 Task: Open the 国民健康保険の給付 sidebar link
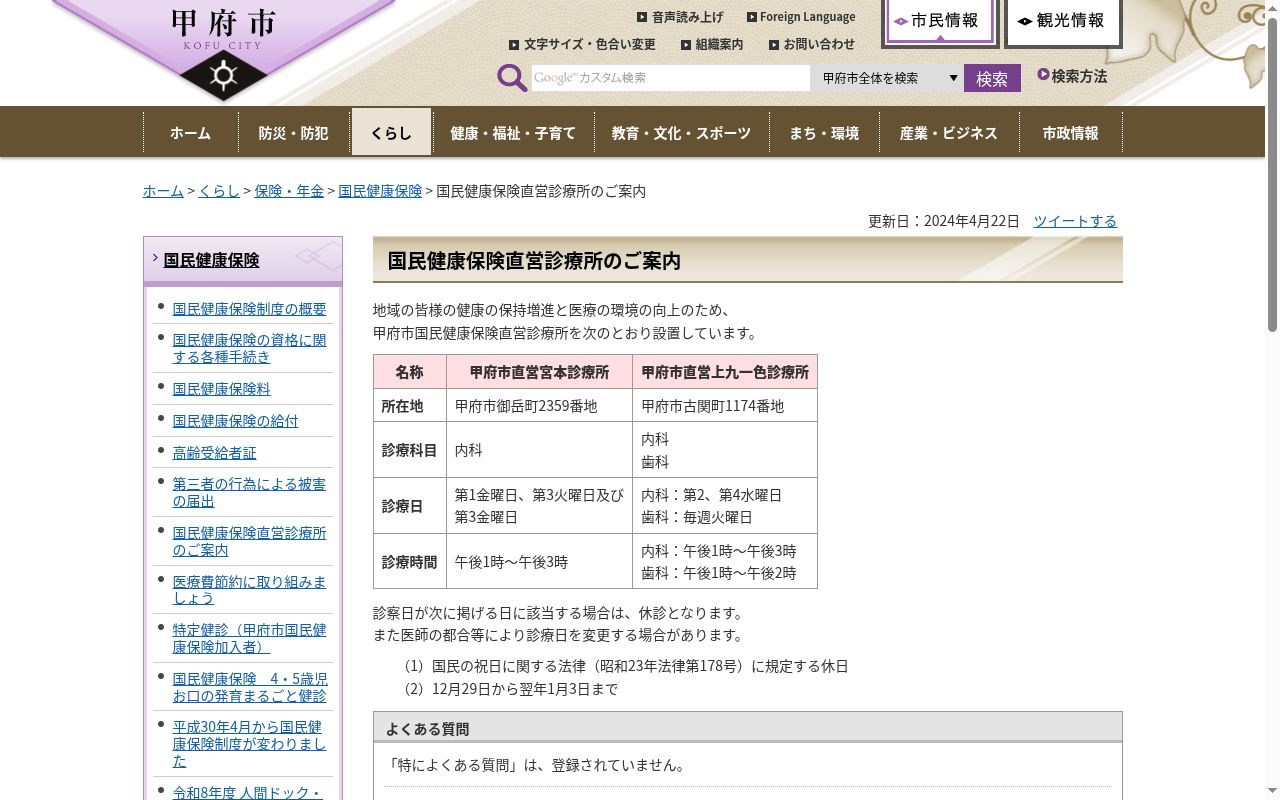pyautogui.click(x=235, y=421)
